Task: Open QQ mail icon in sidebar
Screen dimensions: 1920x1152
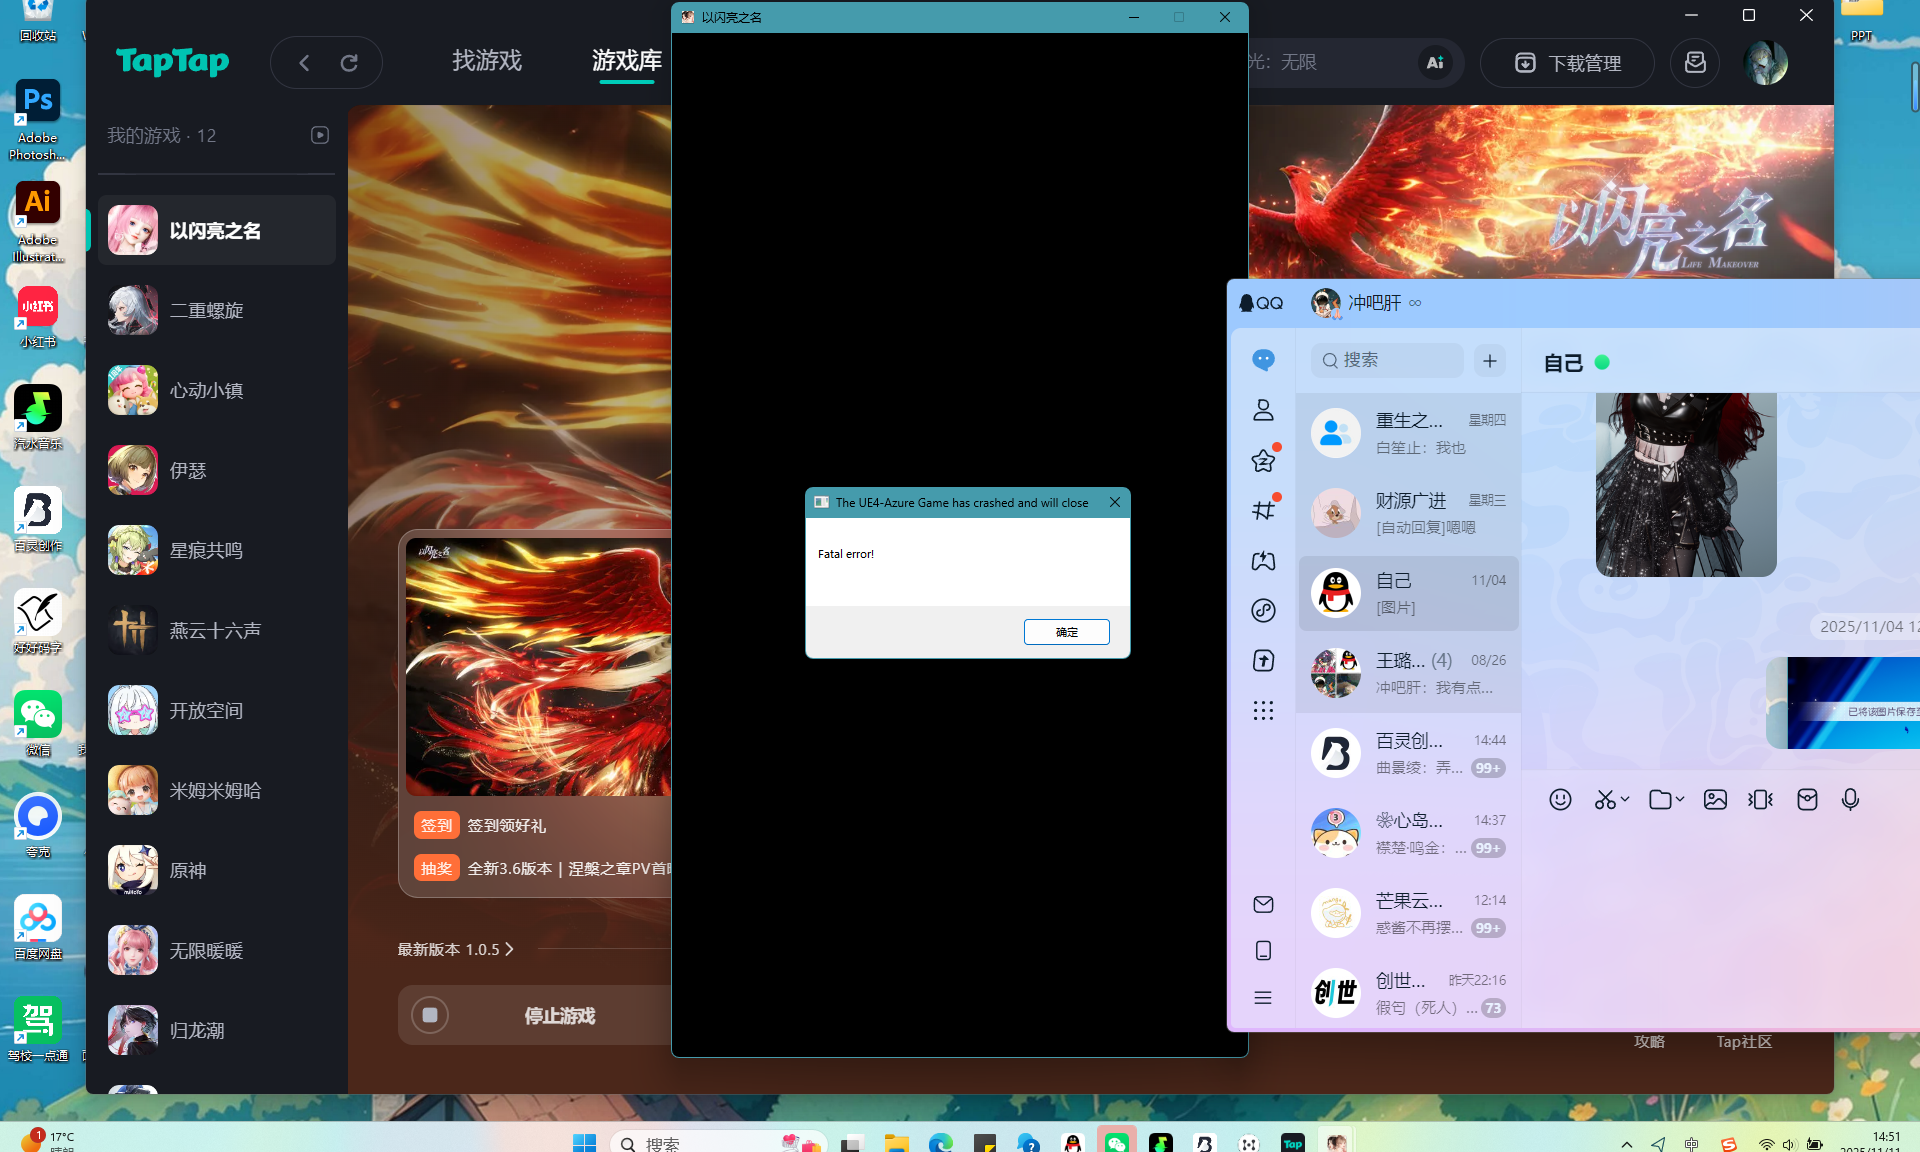Action: (1264, 904)
